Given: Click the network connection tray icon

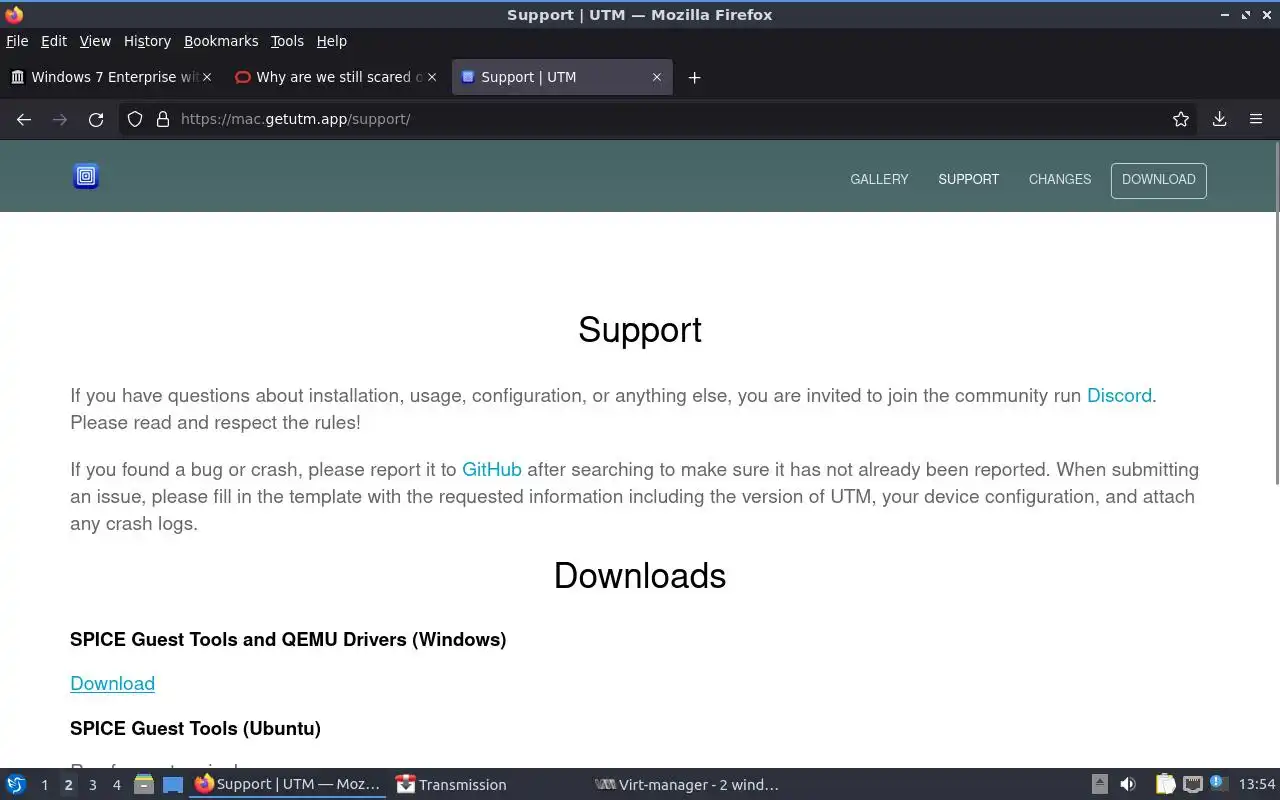Looking at the screenshot, I should (1192, 785).
